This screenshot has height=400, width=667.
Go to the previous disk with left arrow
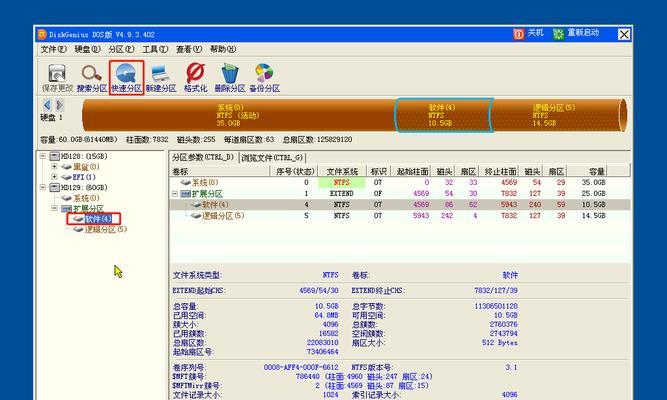pos(47,105)
